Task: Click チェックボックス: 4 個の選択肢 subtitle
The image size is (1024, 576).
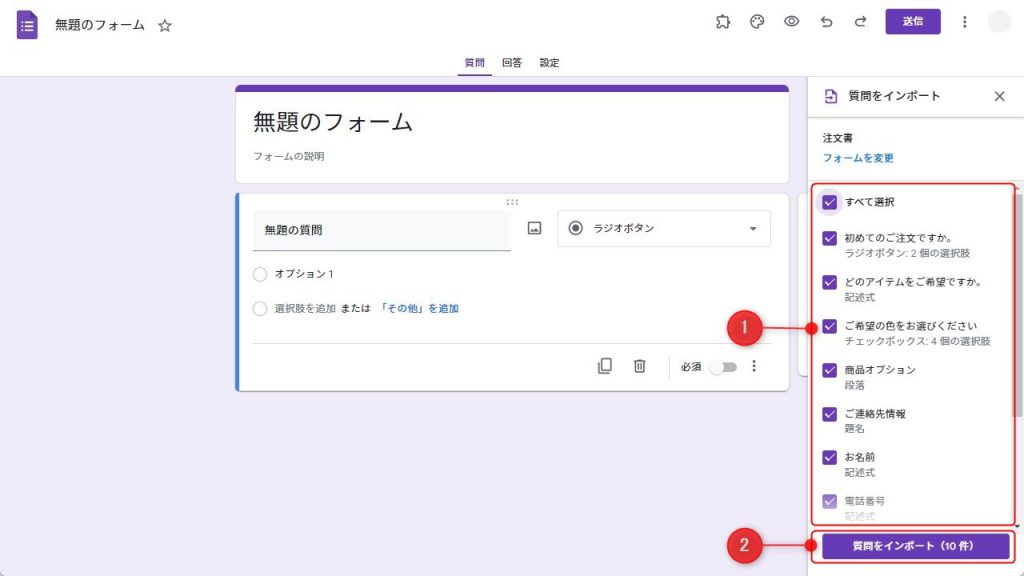Action: pos(918,341)
